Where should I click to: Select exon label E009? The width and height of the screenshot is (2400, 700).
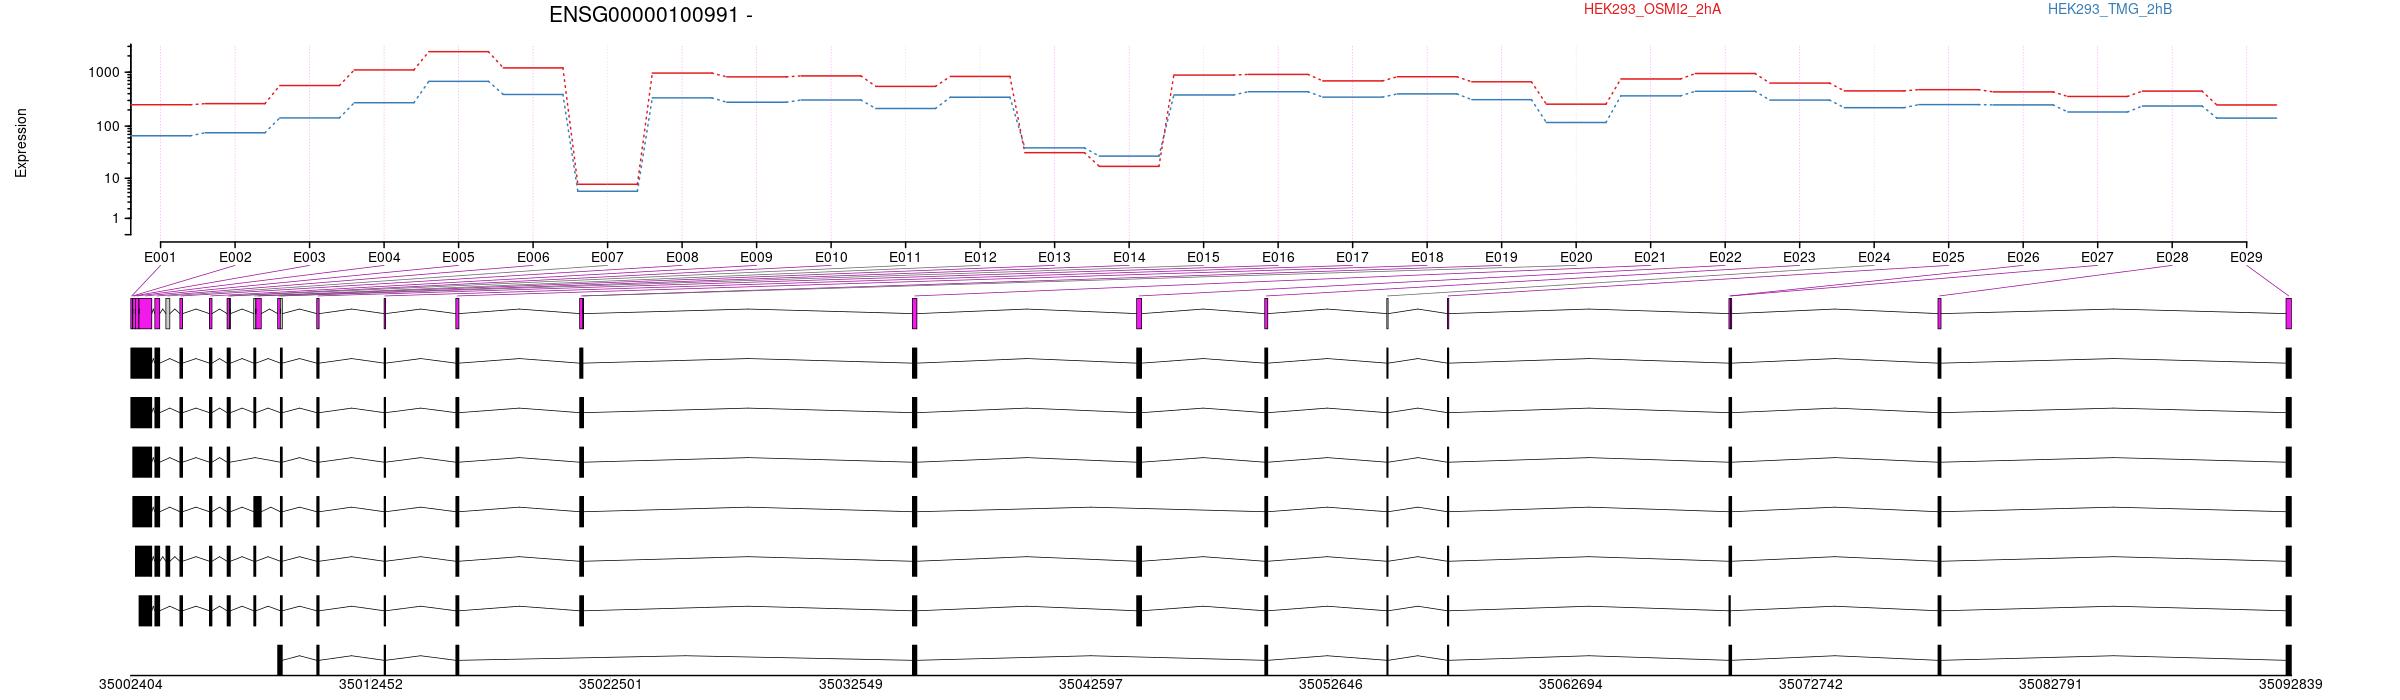coord(756,257)
